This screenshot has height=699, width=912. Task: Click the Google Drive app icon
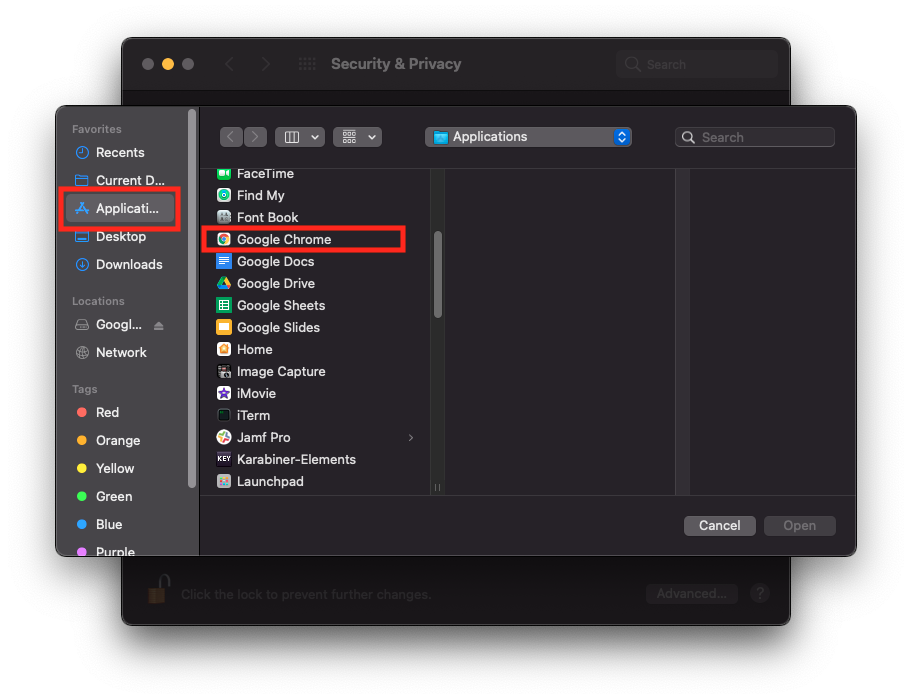pos(224,283)
